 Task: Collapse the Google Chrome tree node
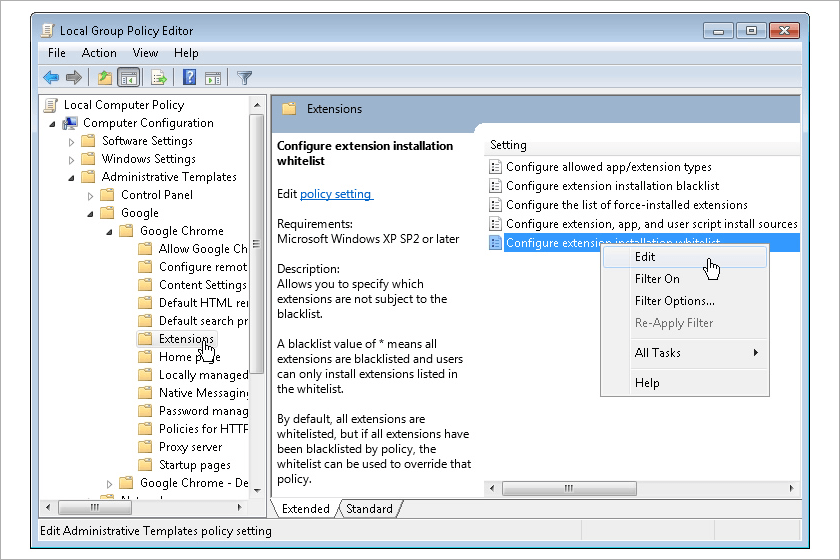pos(110,231)
